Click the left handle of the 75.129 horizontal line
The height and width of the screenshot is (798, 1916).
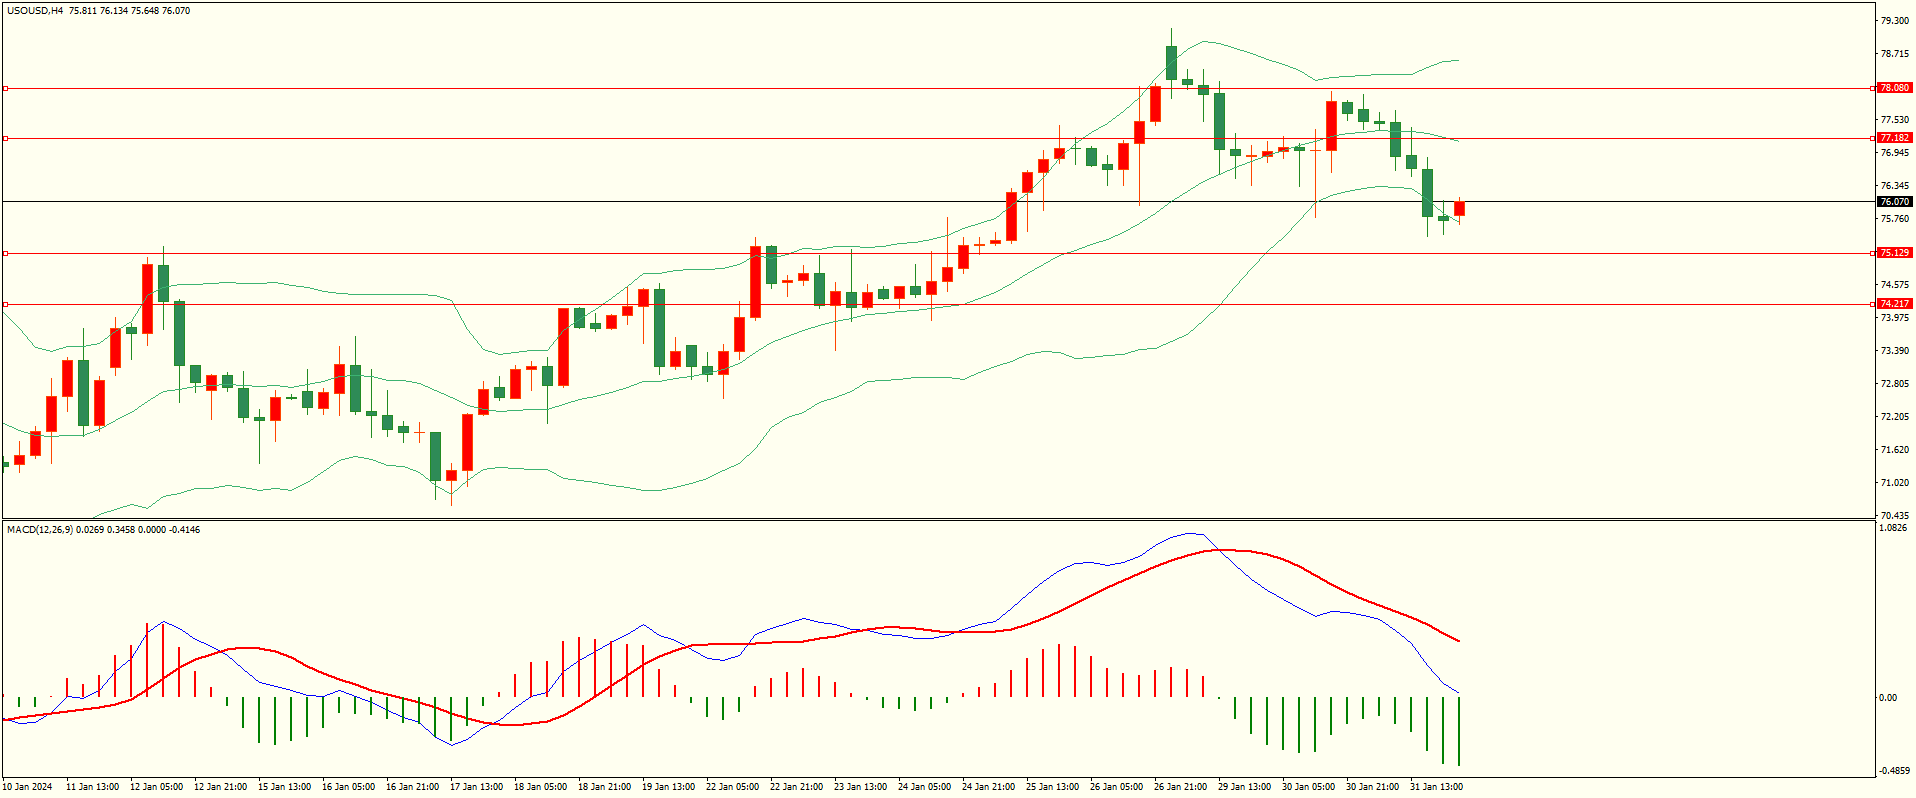(x=5, y=253)
